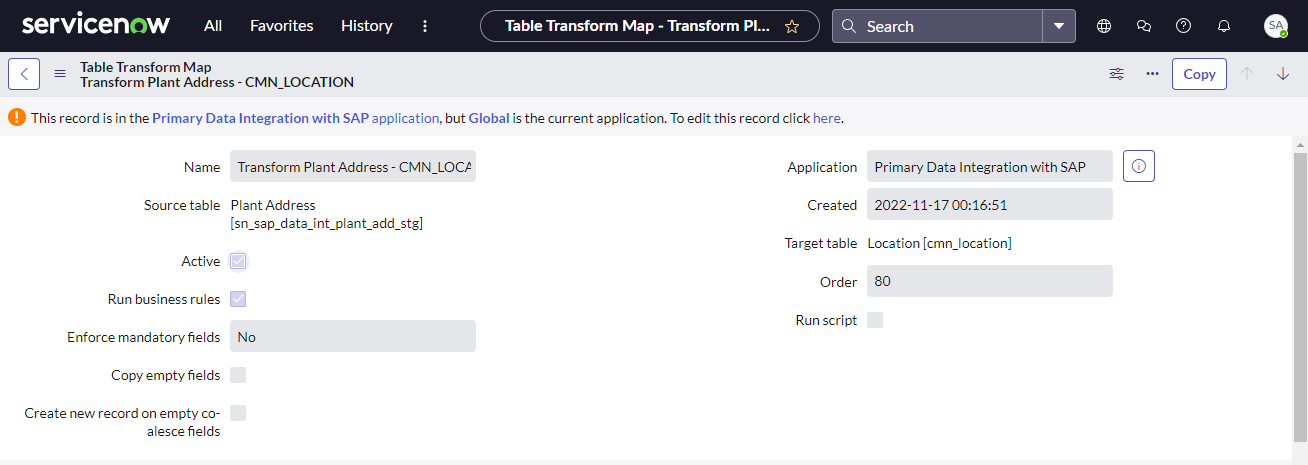
Task: Toggle the Run business rules checkbox
Action: [x=238, y=299]
